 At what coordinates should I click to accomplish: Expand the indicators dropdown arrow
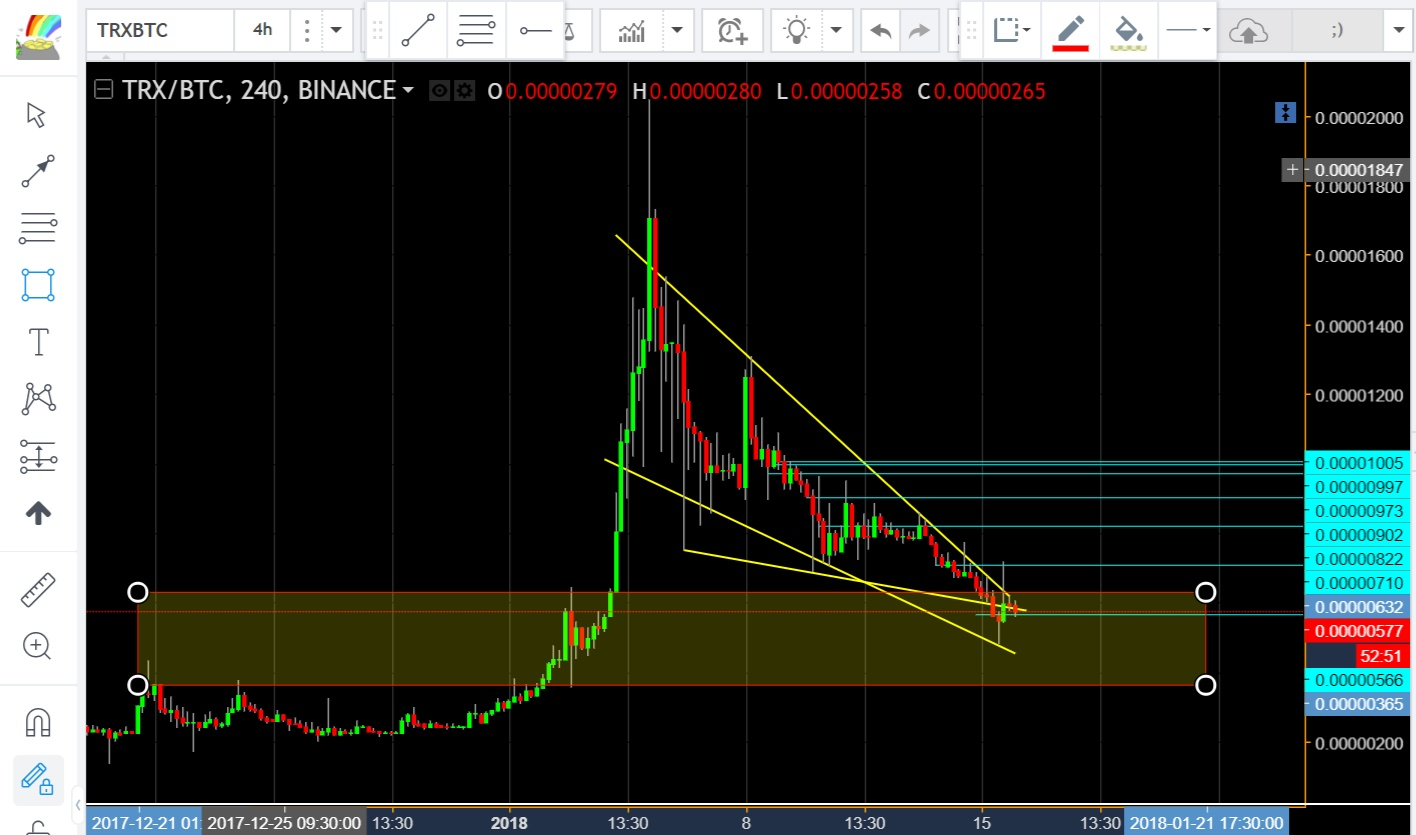[681, 31]
